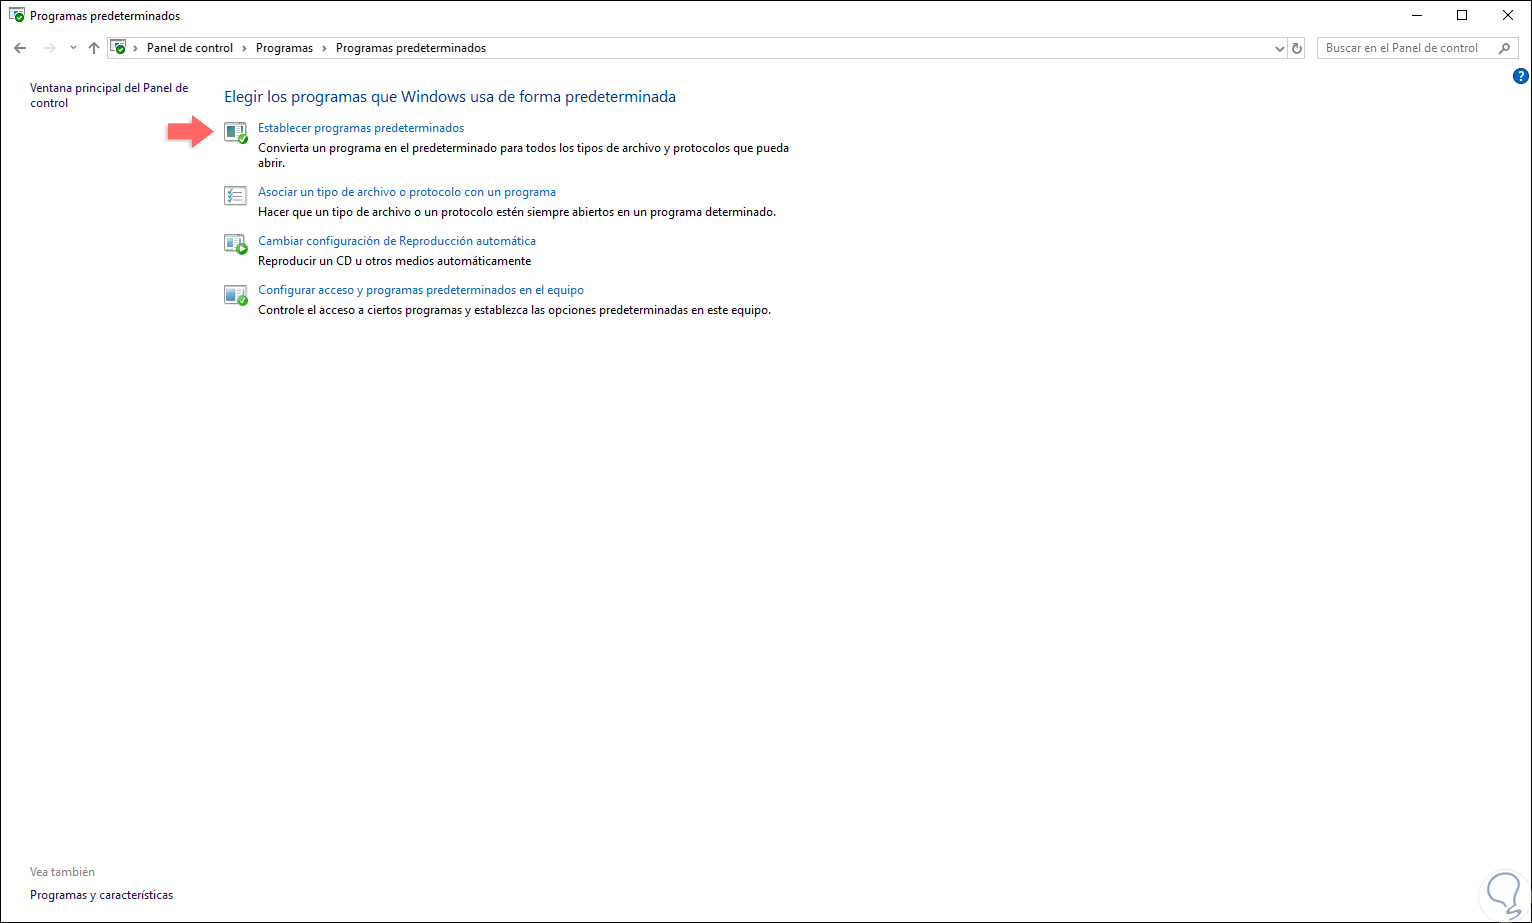Click the Configurar acceso y programas icon
The width and height of the screenshot is (1532, 923).
[235, 295]
